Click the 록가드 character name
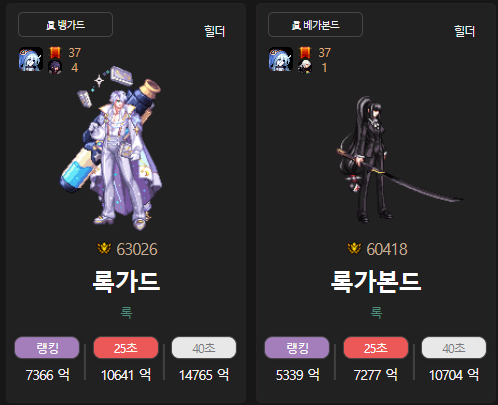This screenshot has height=405, width=498. click(126, 282)
